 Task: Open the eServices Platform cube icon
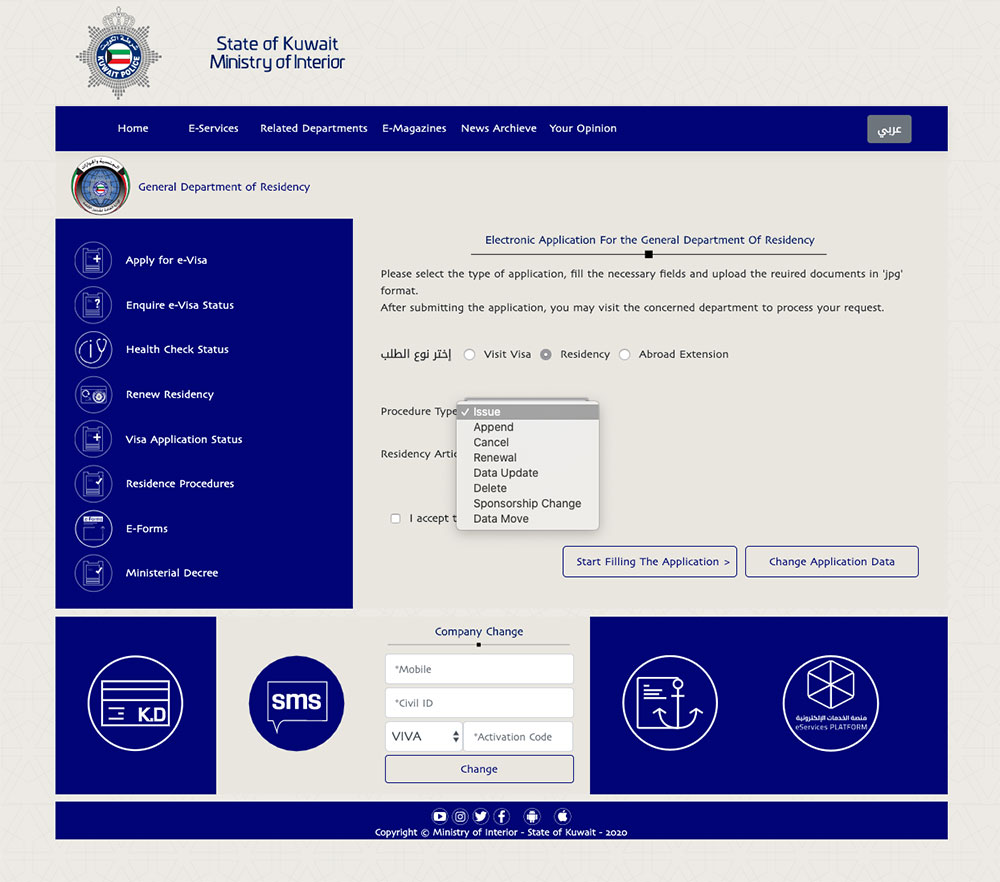tap(830, 704)
